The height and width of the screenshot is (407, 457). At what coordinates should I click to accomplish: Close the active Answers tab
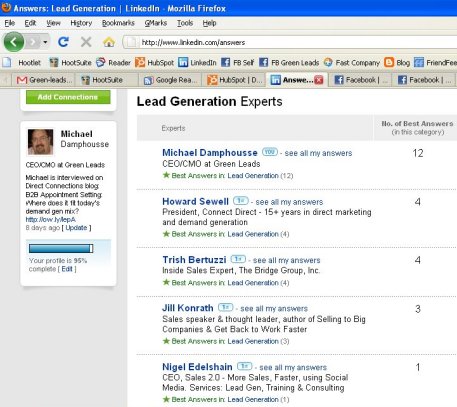point(319,80)
